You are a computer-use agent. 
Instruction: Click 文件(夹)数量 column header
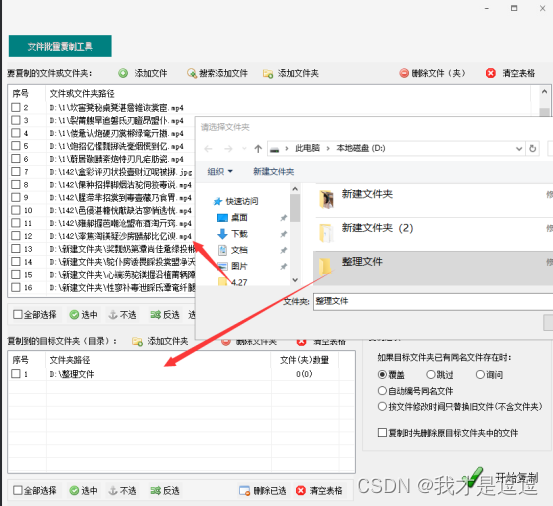(304, 360)
